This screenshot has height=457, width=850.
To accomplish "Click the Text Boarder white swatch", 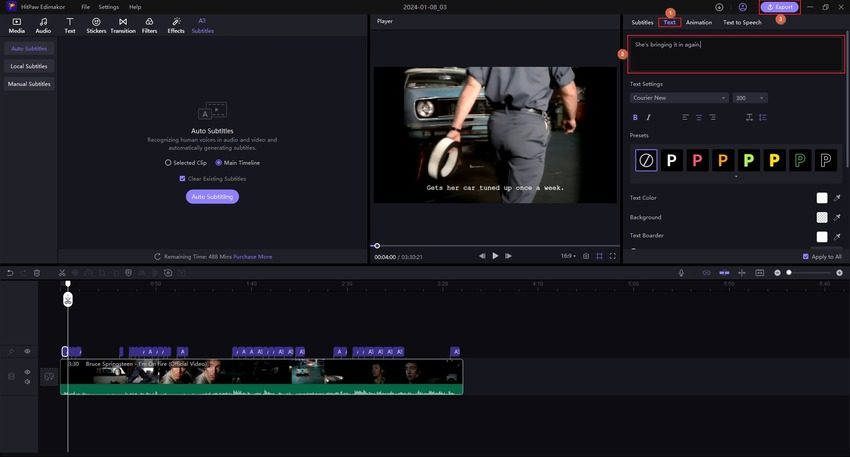I will (x=822, y=236).
